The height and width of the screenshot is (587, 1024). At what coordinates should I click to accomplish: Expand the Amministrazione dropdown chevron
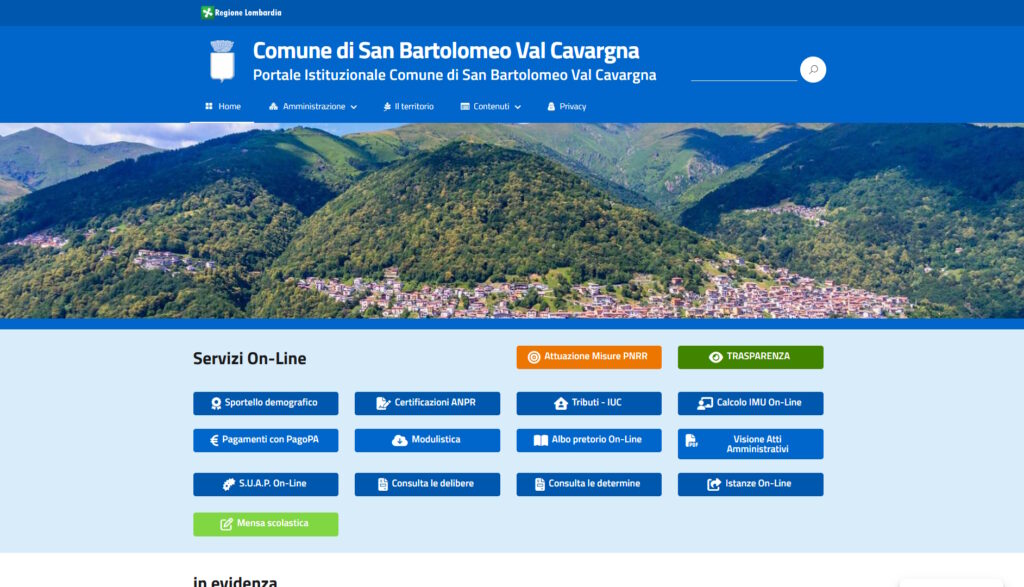(x=354, y=107)
